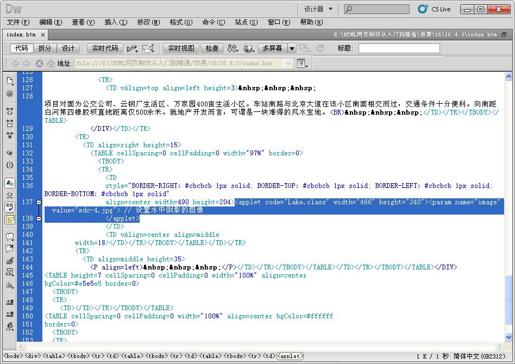Open the dropdown arrow next to 多屏幕
The width and height of the screenshot is (515, 364).
[292, 49]
